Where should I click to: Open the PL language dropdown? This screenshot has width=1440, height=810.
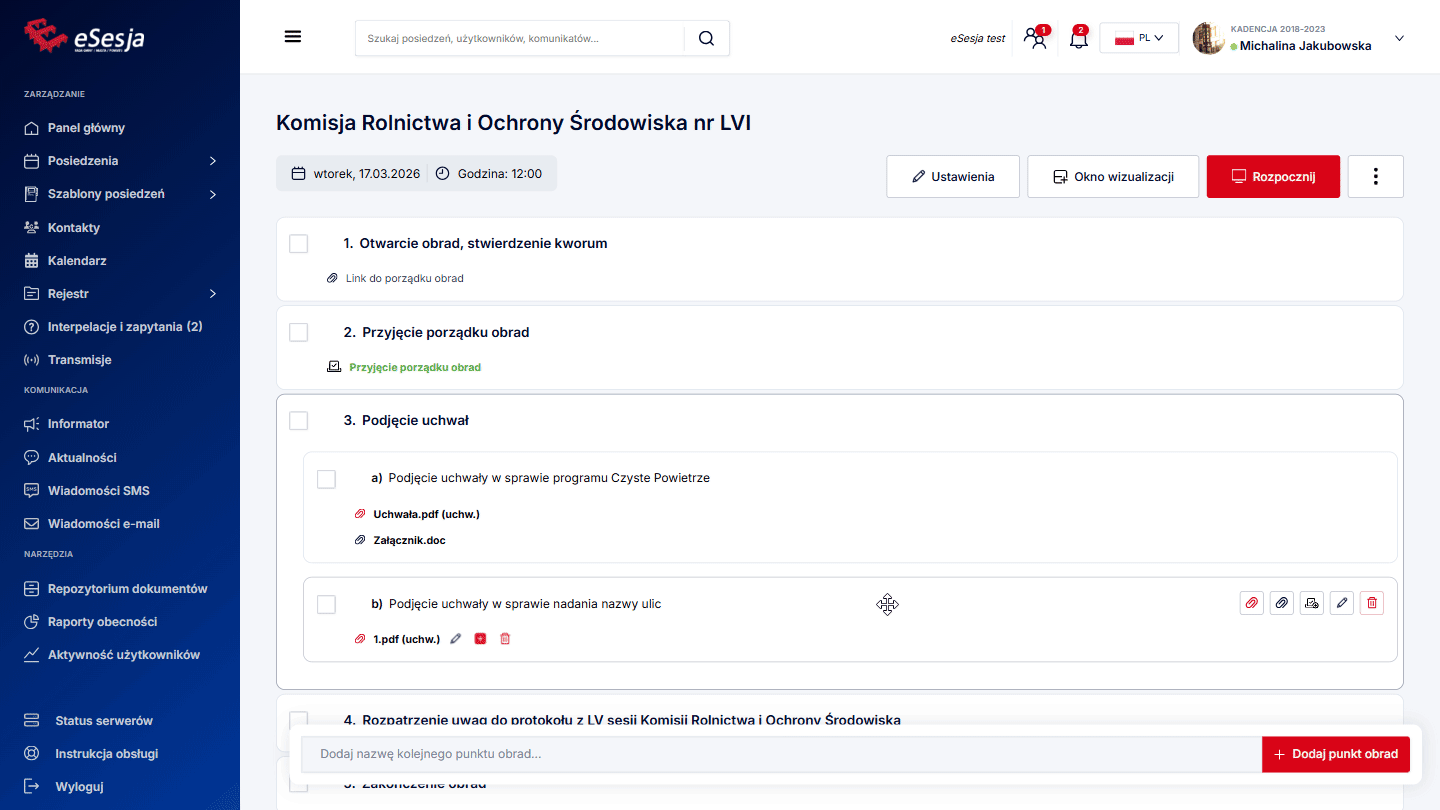(1139, 38)
